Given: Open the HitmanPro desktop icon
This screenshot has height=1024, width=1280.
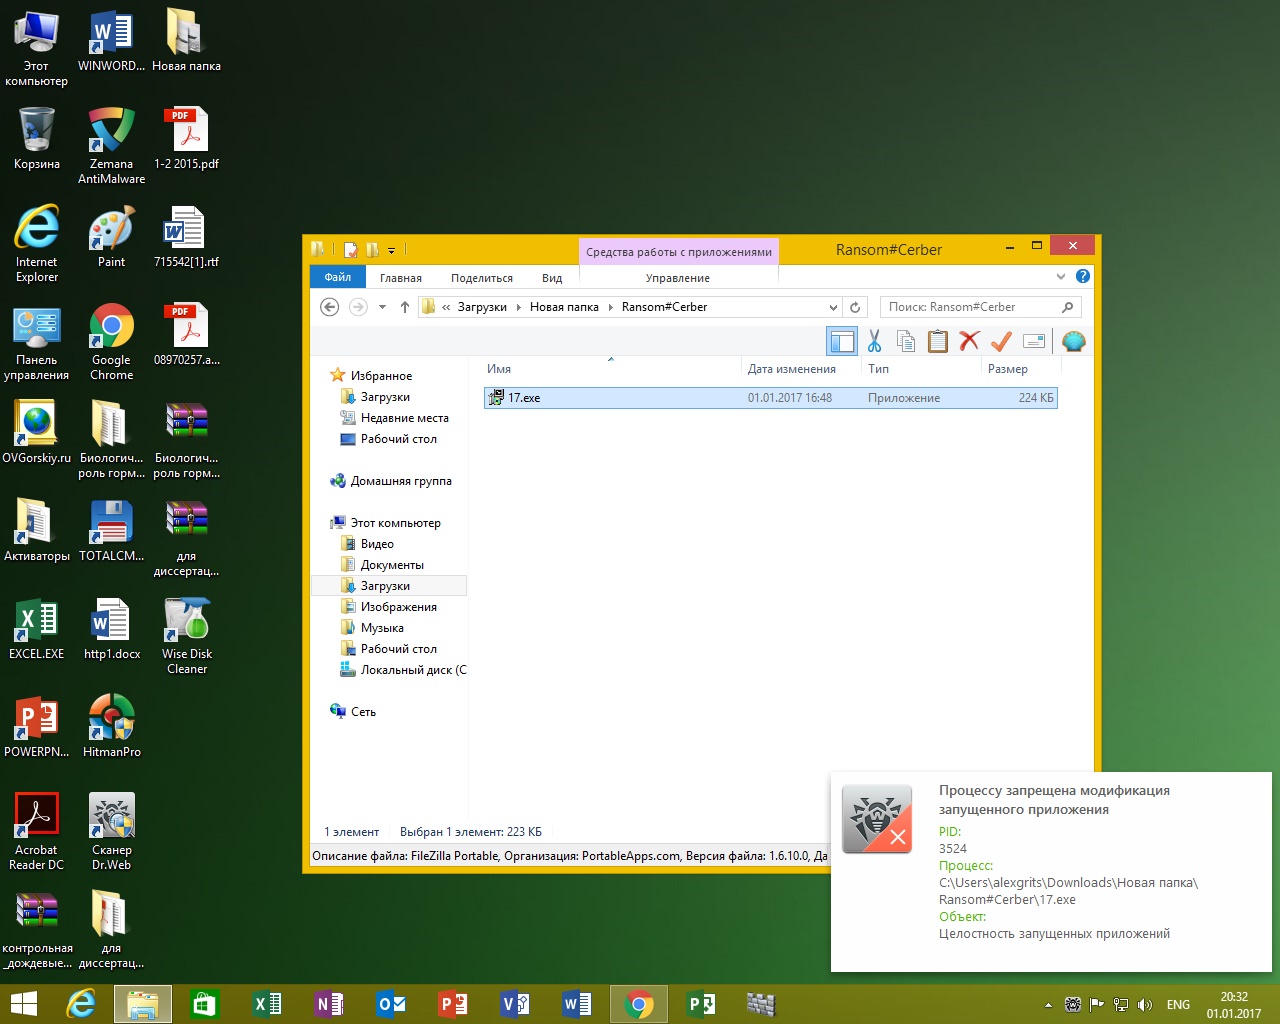Looking at the screenshot, I should [x=111, y=726].
